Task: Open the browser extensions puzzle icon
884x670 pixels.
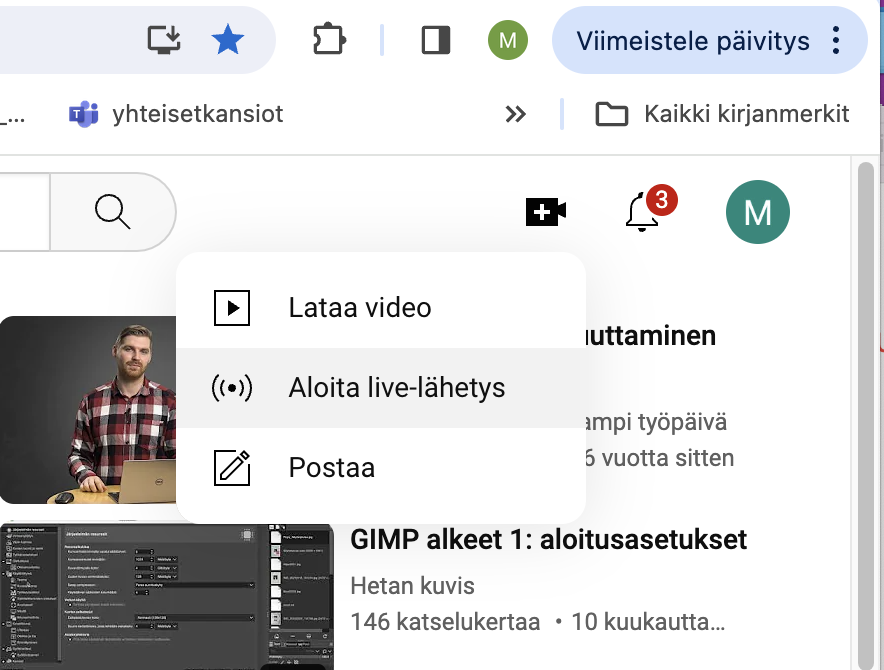Action: click(x=328, y=40)
